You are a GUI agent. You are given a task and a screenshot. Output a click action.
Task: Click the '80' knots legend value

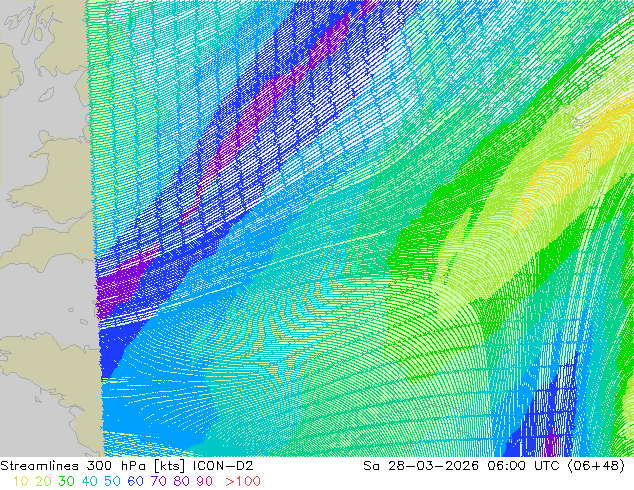pyautogui.click(x=182, y=482)
